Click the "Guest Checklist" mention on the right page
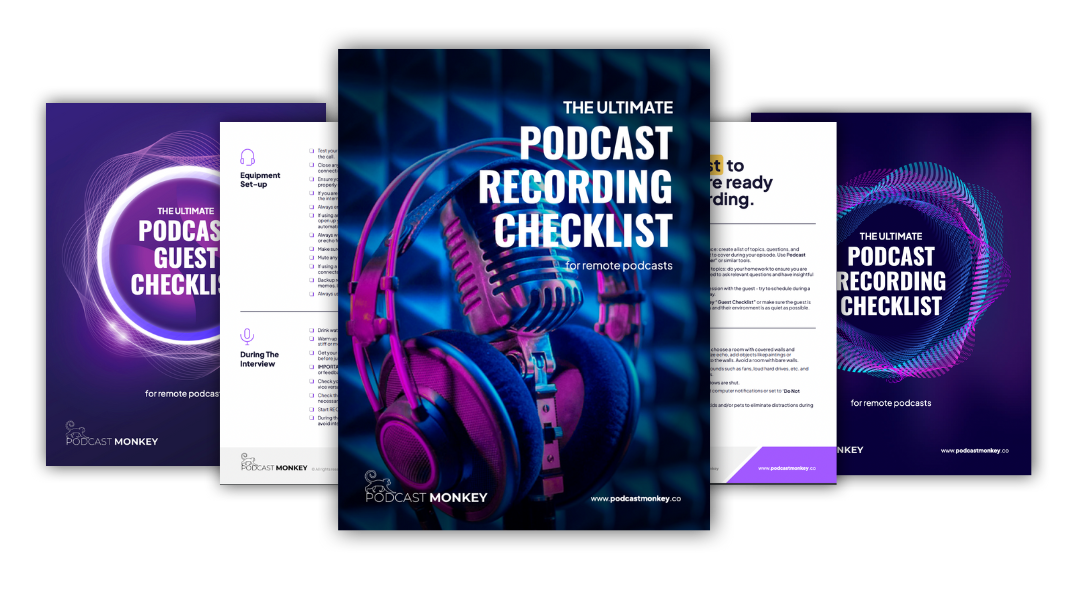This screenshot has width=1080, height=591. (x=736, y=302)
